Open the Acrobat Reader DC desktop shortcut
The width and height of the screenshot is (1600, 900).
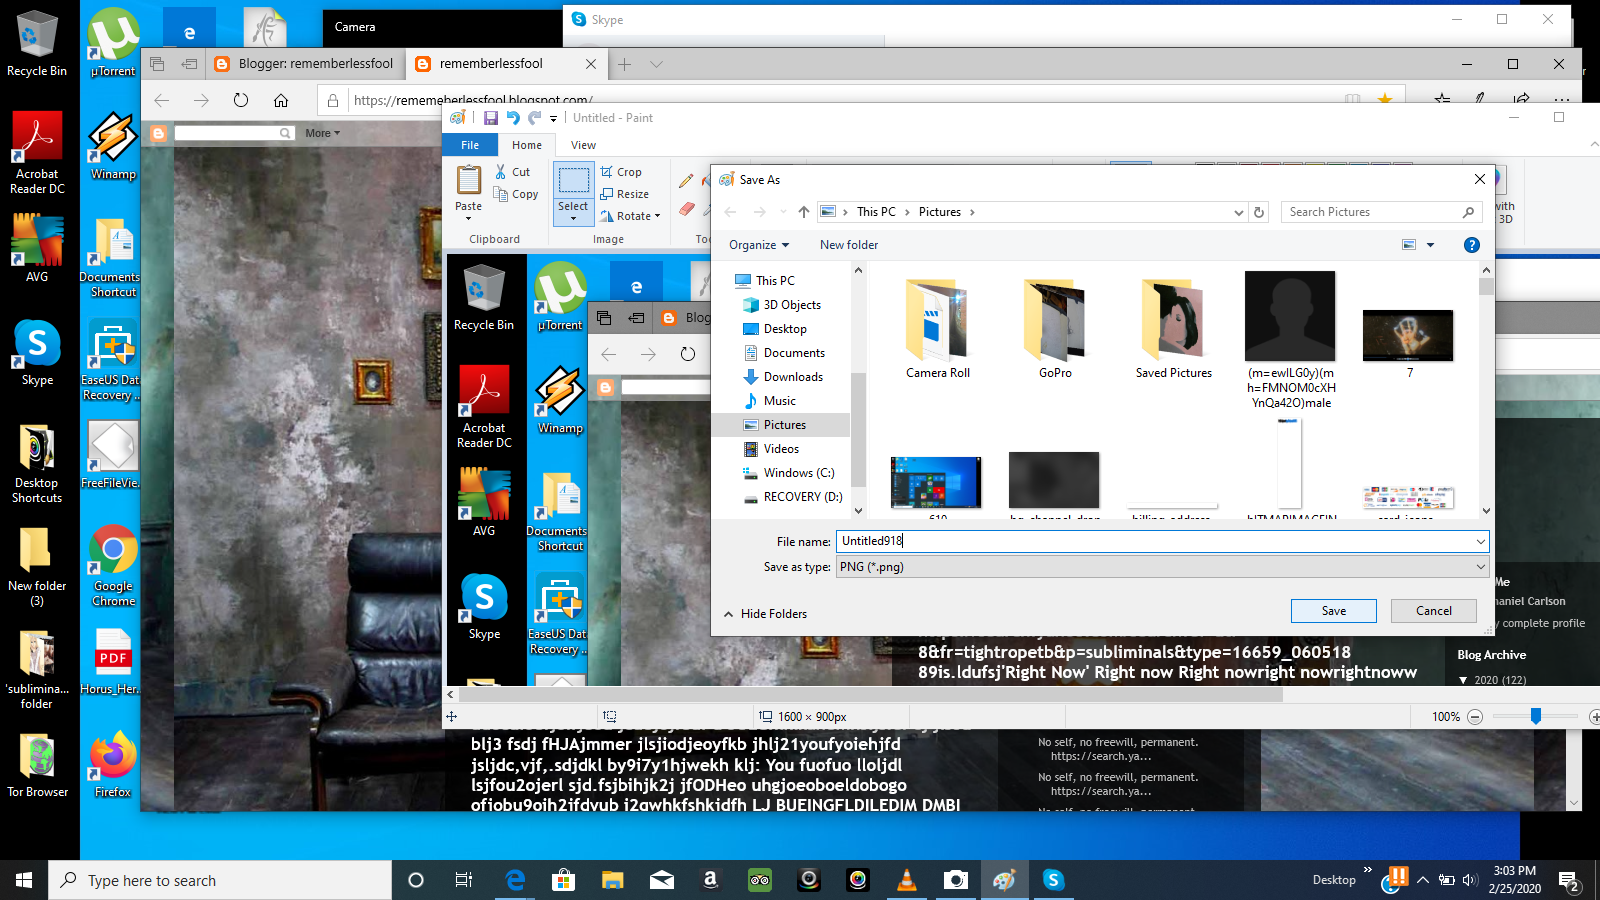click(37, 152)
